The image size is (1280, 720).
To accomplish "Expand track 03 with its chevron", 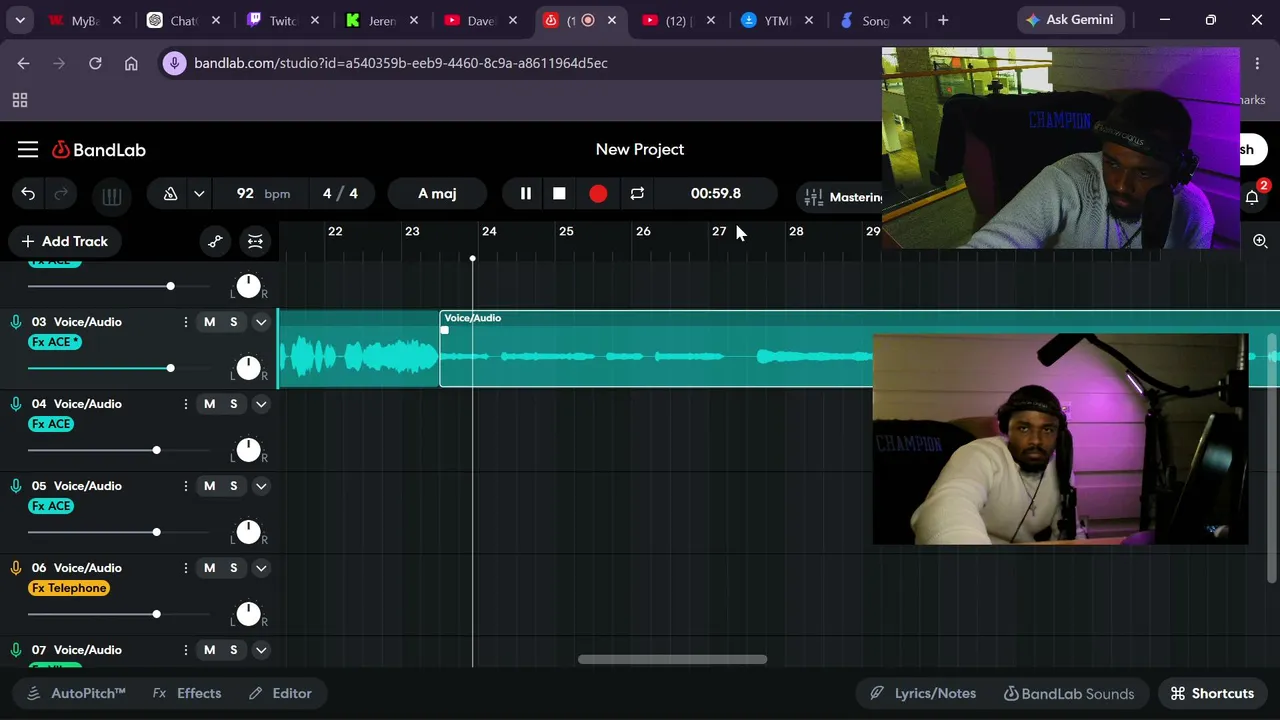I will [x=261, y=322].
